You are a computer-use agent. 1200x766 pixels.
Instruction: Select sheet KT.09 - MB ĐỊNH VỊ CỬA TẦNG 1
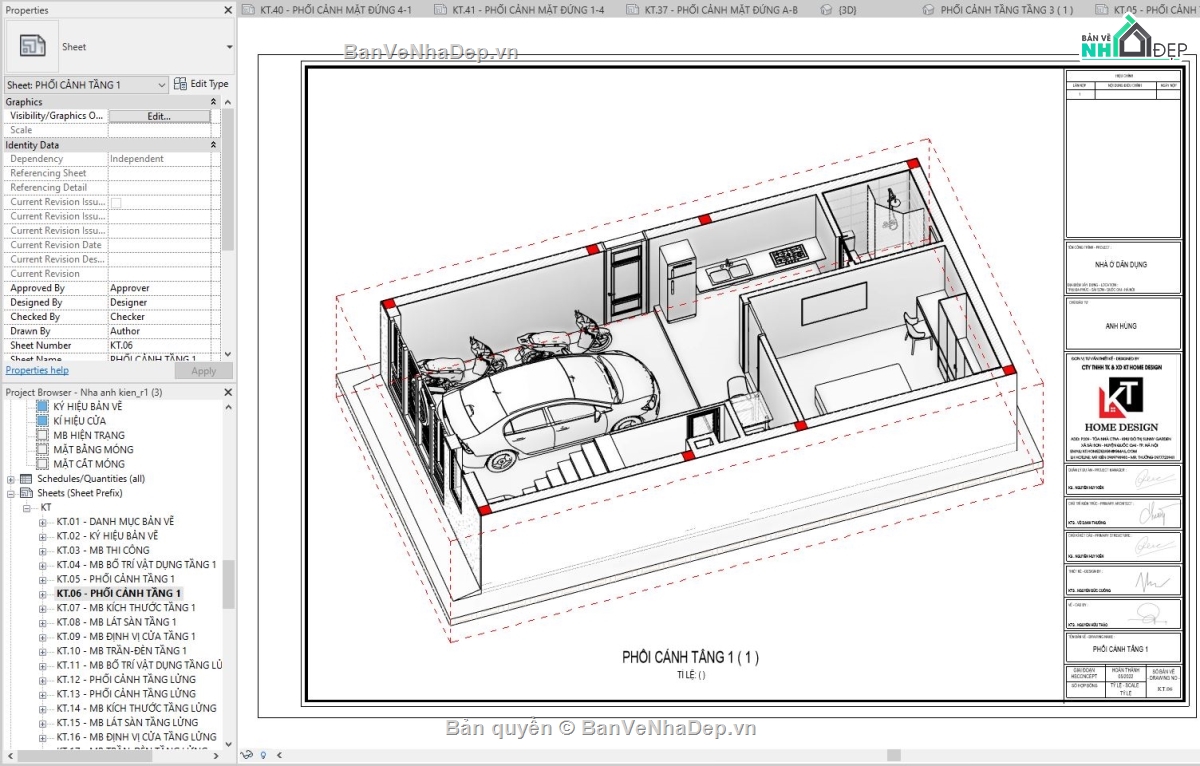click(x=126, y=636)
